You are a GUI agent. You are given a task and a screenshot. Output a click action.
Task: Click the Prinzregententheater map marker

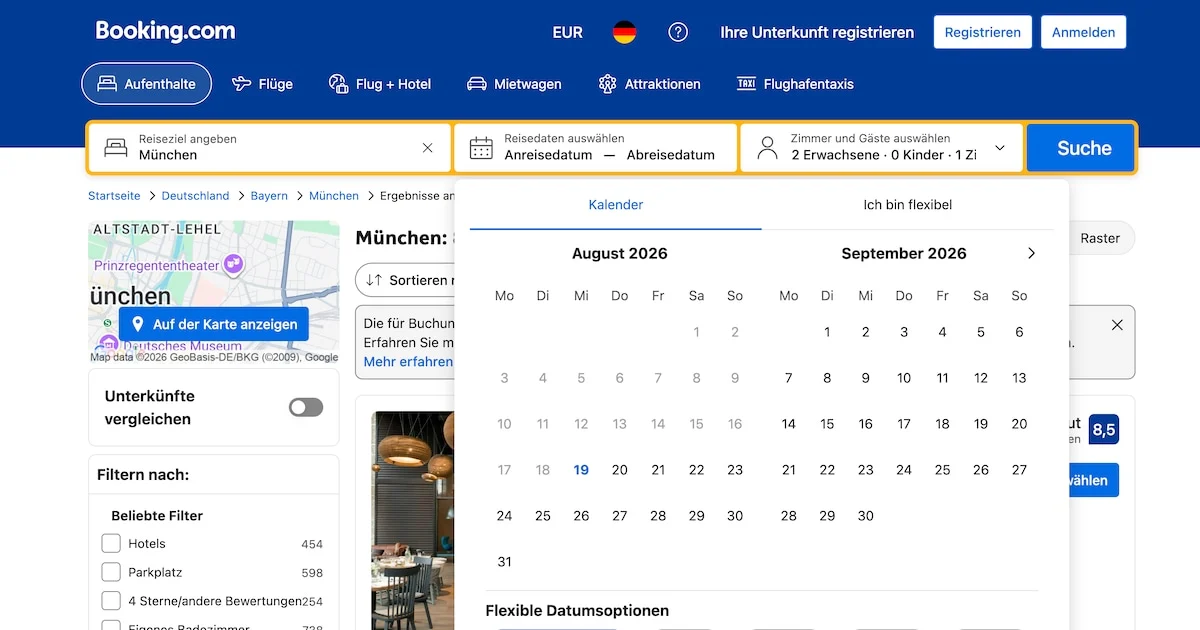[x=234, y=264]
